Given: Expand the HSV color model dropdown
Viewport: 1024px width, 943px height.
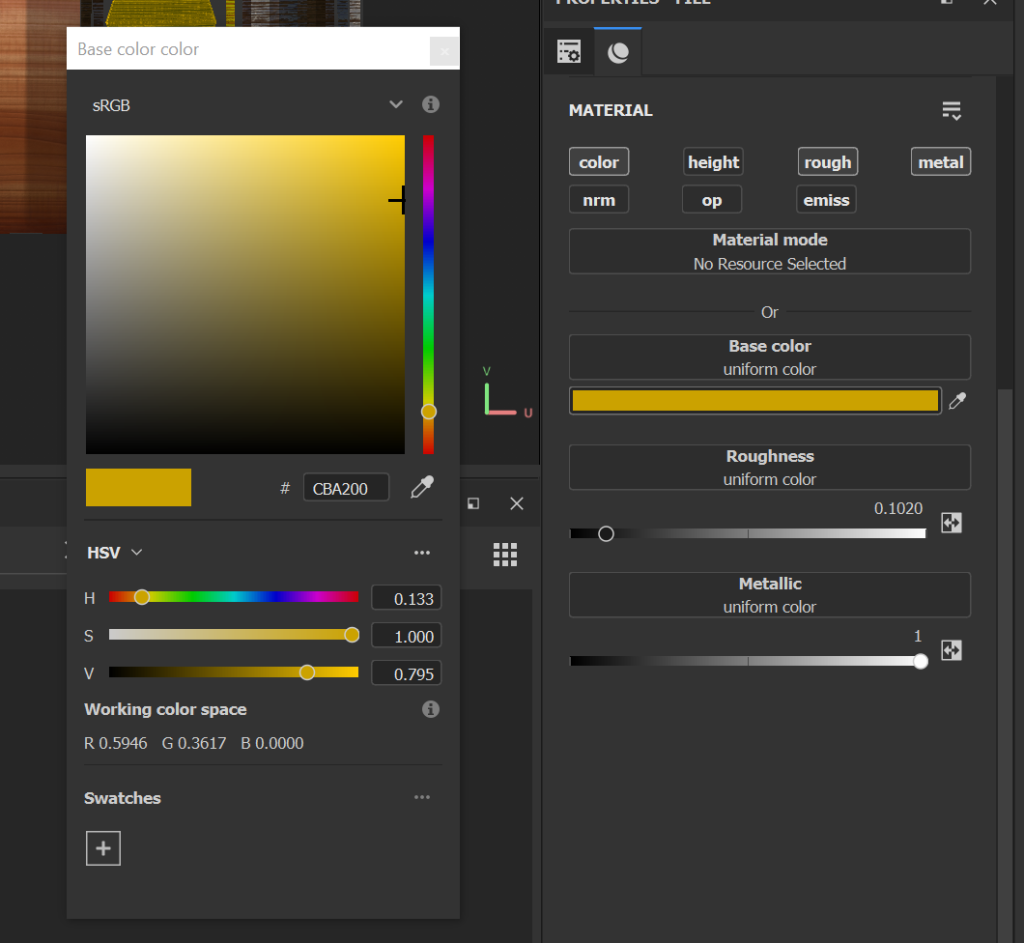Looking at the screenshot, I should point(115,552).
